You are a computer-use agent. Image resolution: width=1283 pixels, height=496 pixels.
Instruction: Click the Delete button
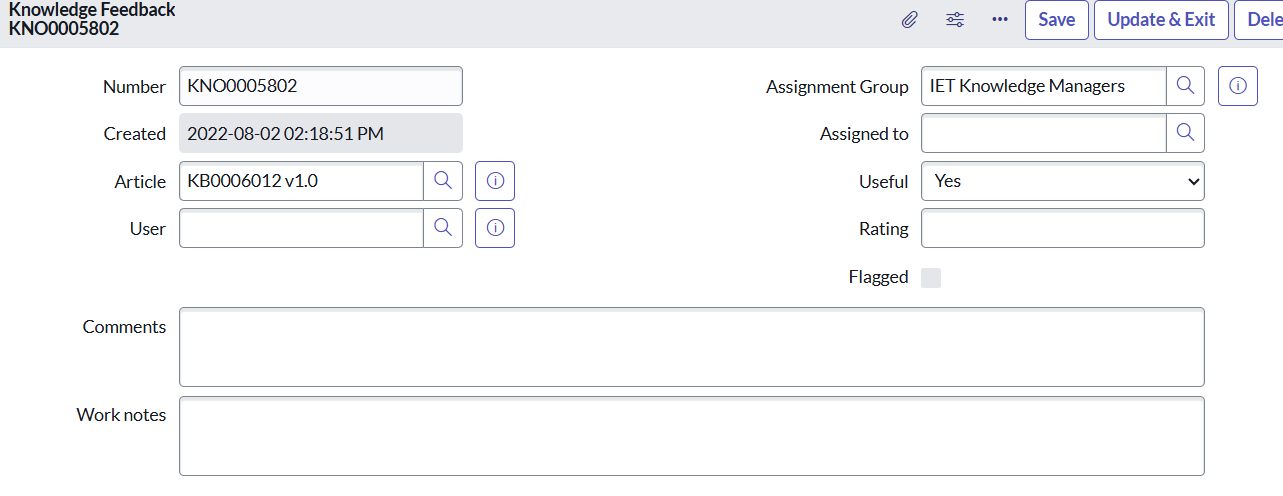[x=1262, y=20]
